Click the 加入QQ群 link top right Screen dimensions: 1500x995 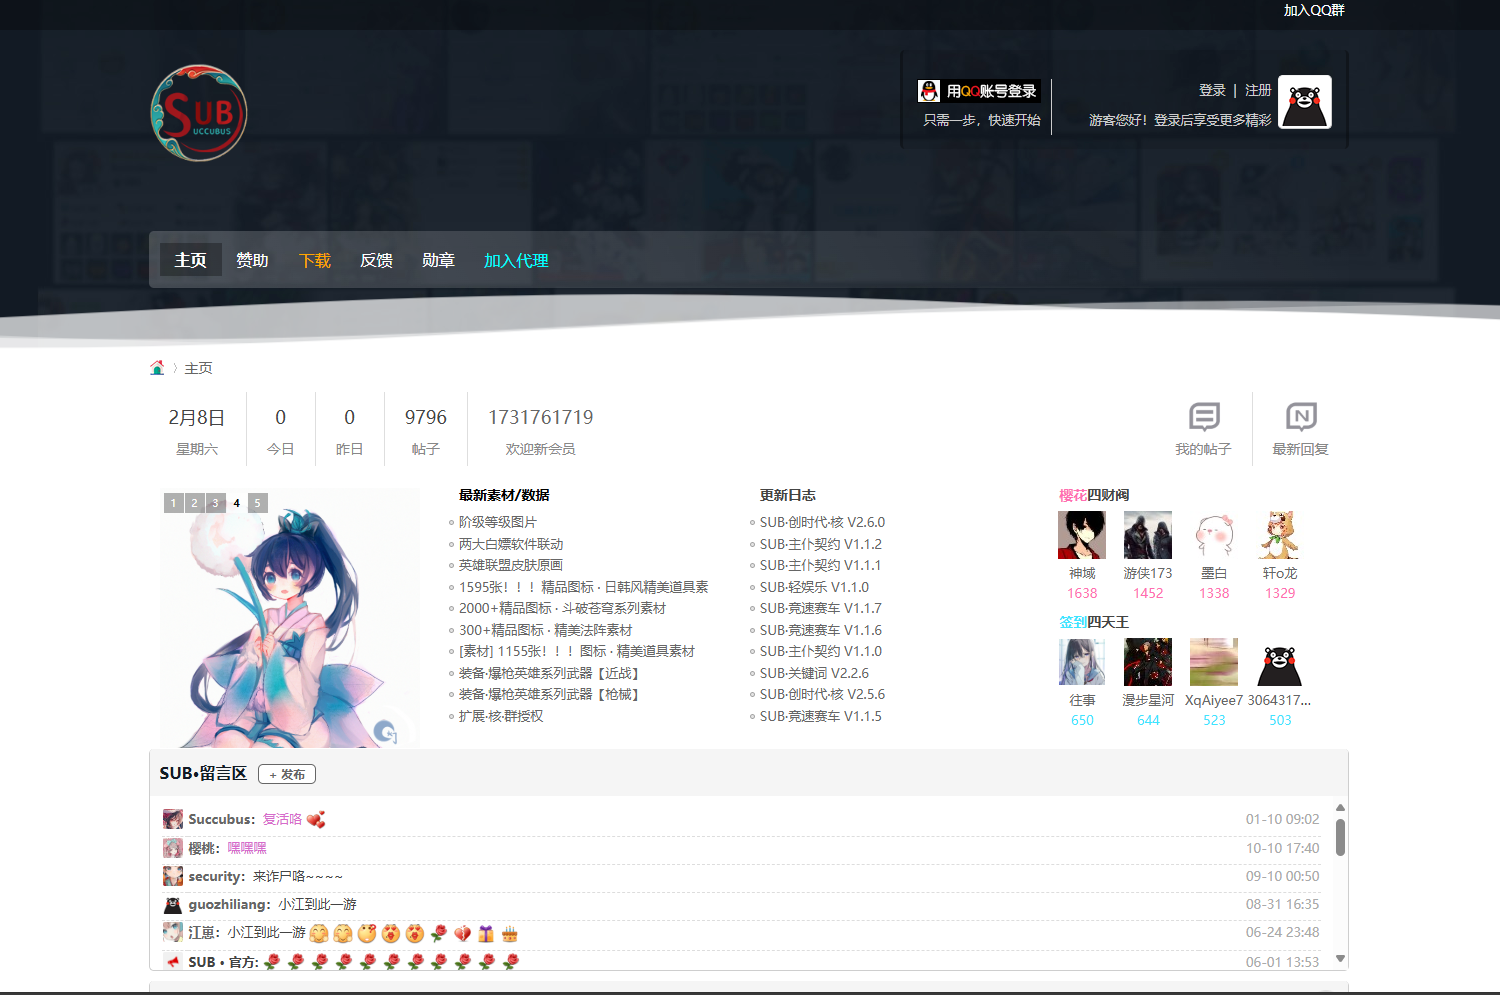(1314, 11)
